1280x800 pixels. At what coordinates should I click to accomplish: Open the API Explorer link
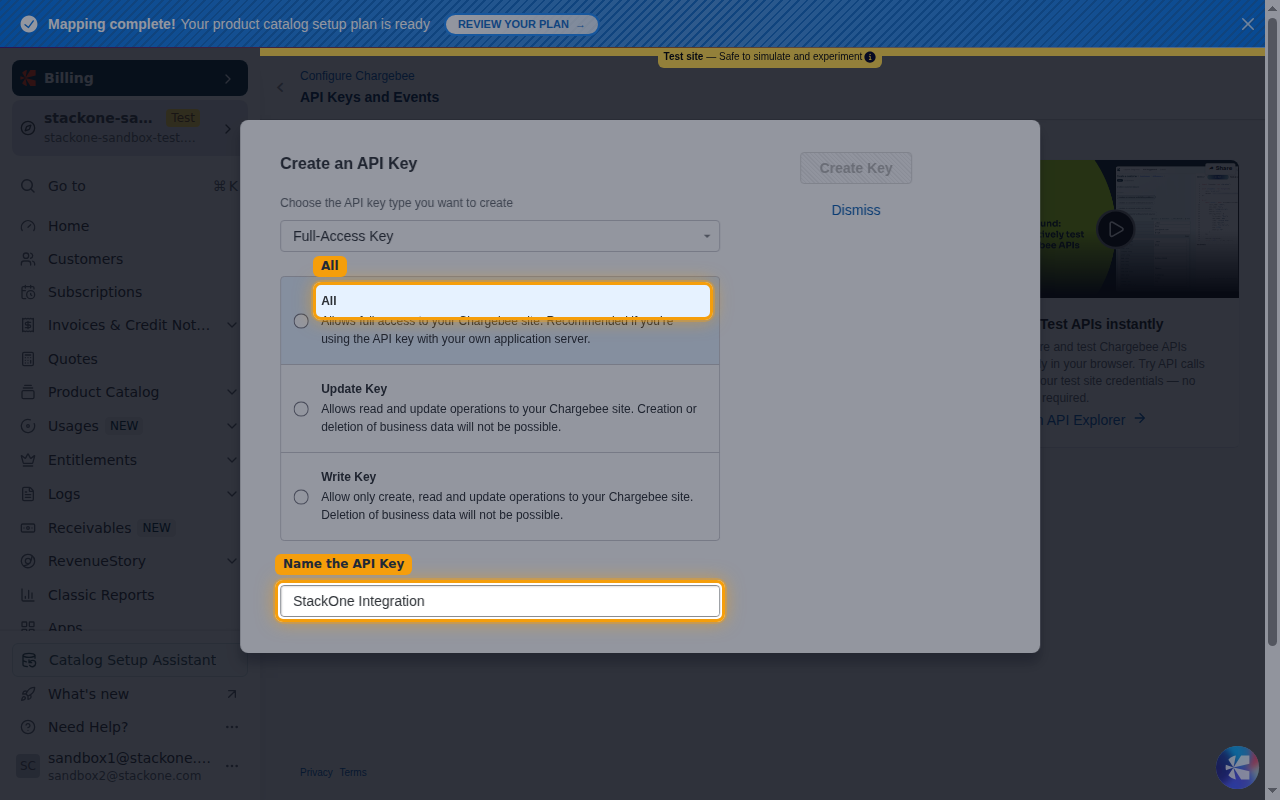[1094, 420]
